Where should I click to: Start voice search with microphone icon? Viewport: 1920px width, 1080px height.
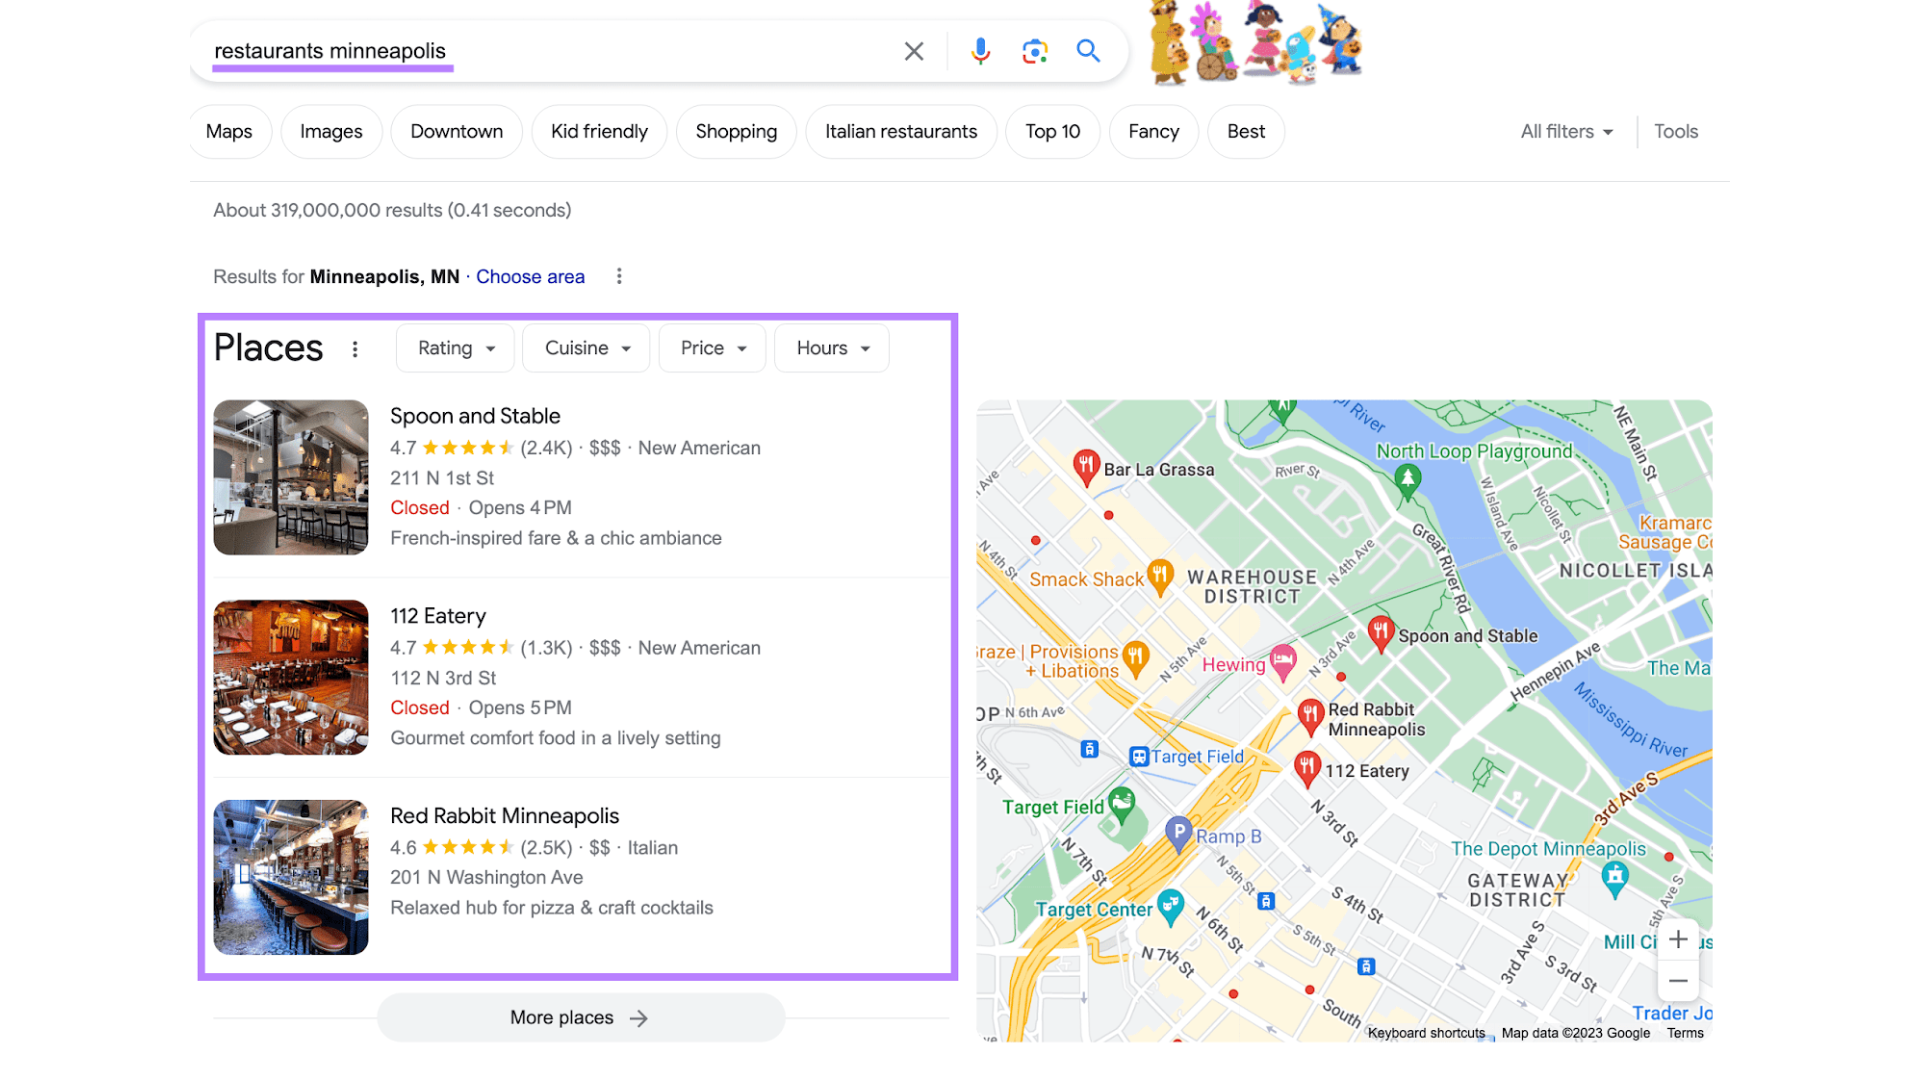coord(980,51)
